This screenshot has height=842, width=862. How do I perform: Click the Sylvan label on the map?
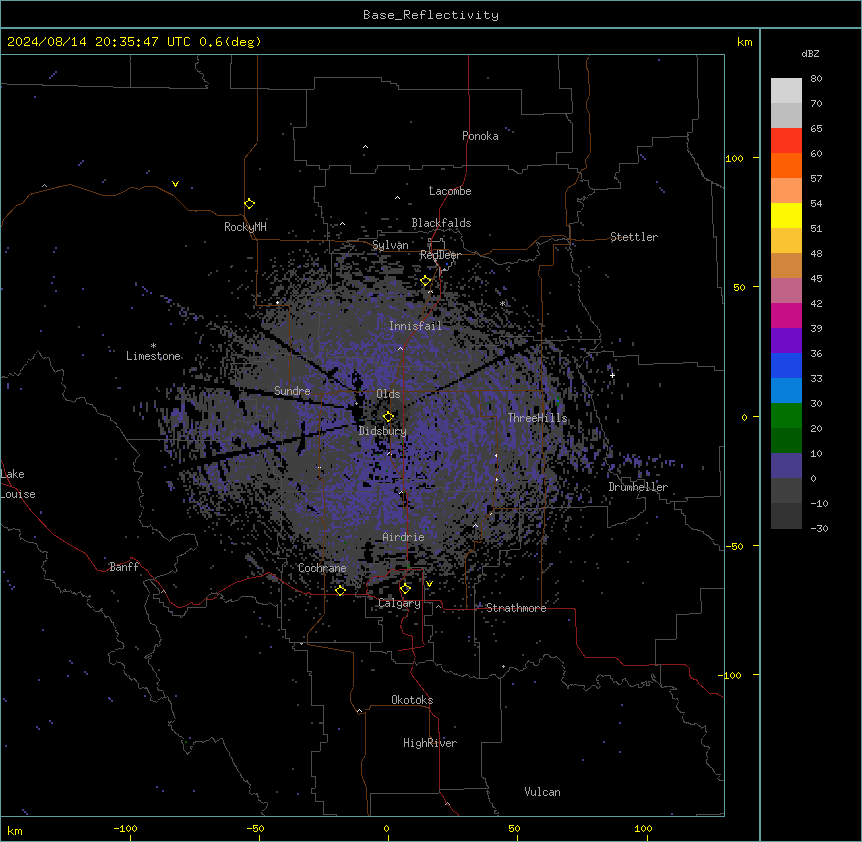coord(390,246)
